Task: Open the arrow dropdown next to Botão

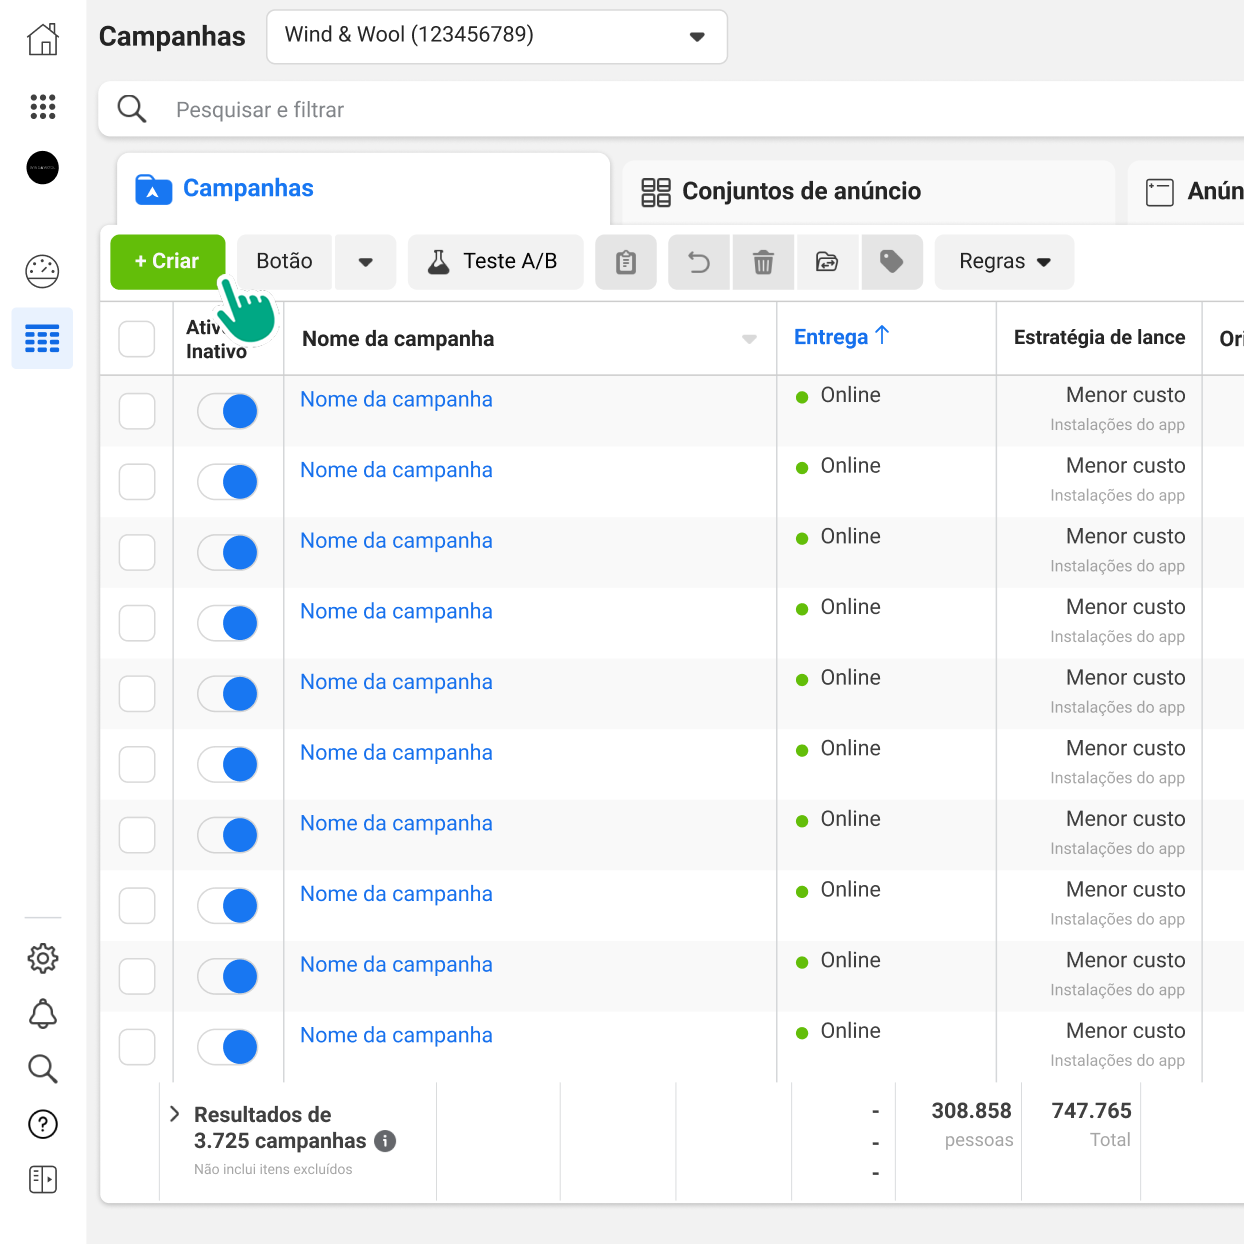Action: (x=366, y=262)
